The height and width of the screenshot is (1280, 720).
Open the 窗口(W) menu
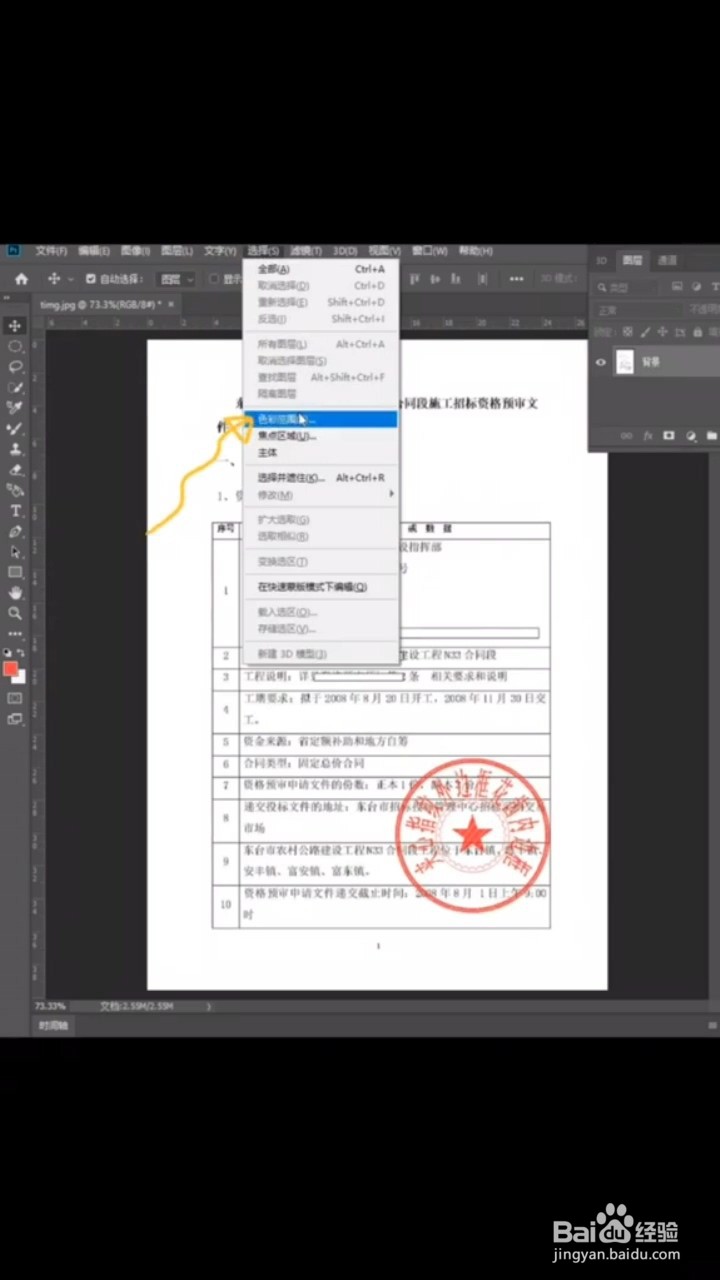(x=429, y=251)
